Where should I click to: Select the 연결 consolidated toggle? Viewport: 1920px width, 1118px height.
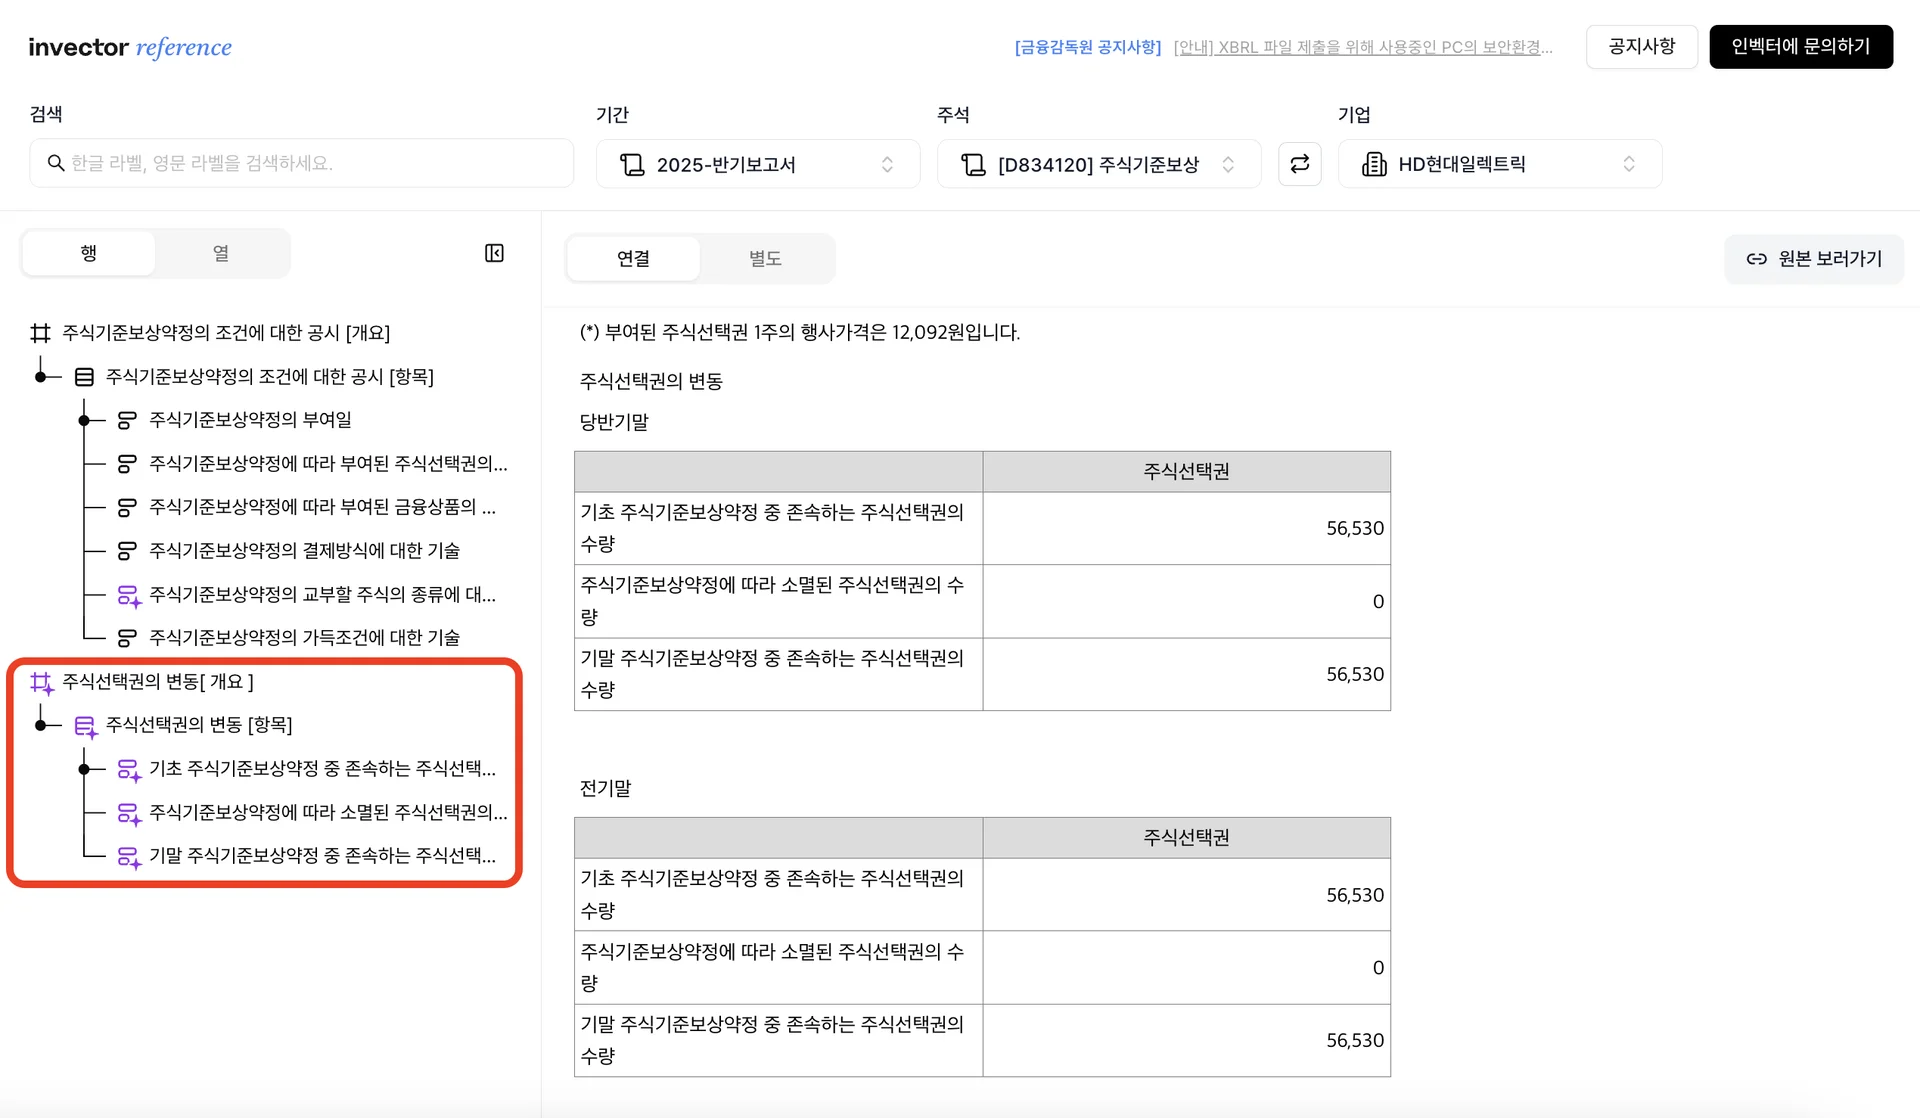[633, 259]
